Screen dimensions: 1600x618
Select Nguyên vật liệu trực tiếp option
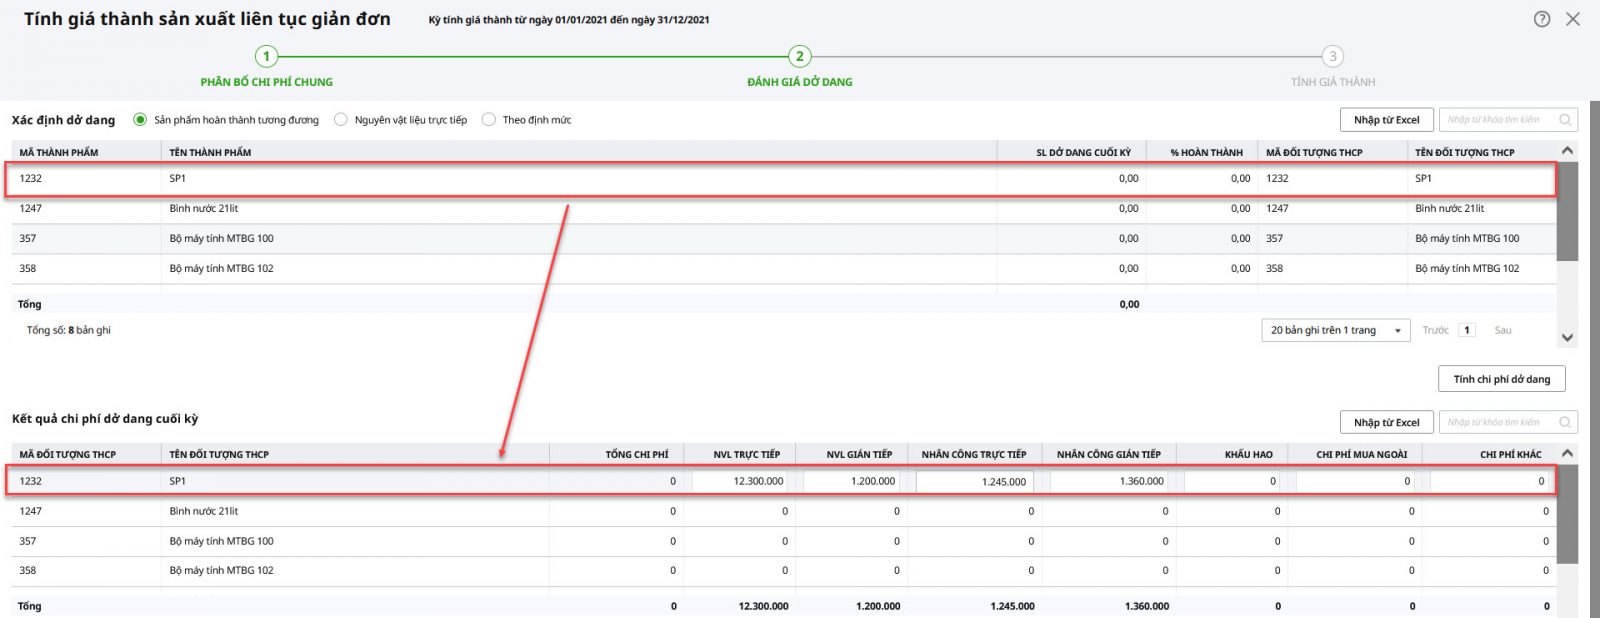[x=341, y=120]
